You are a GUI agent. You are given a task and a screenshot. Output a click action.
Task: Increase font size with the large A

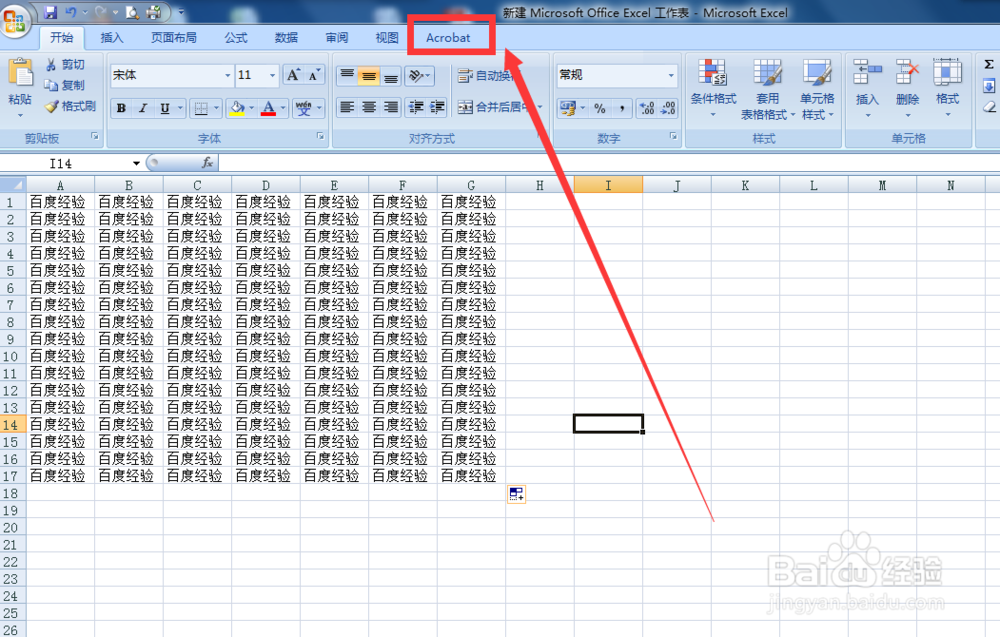click(x=293, y=75)
